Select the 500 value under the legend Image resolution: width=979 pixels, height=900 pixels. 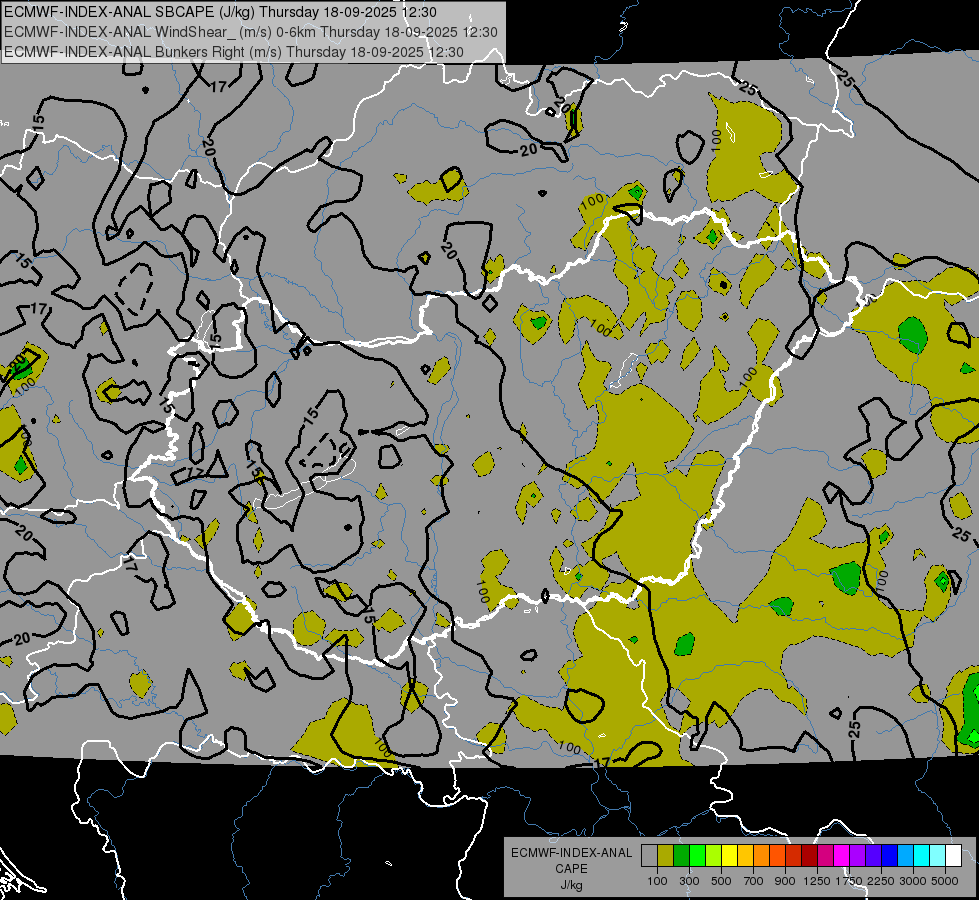point(722,881)
